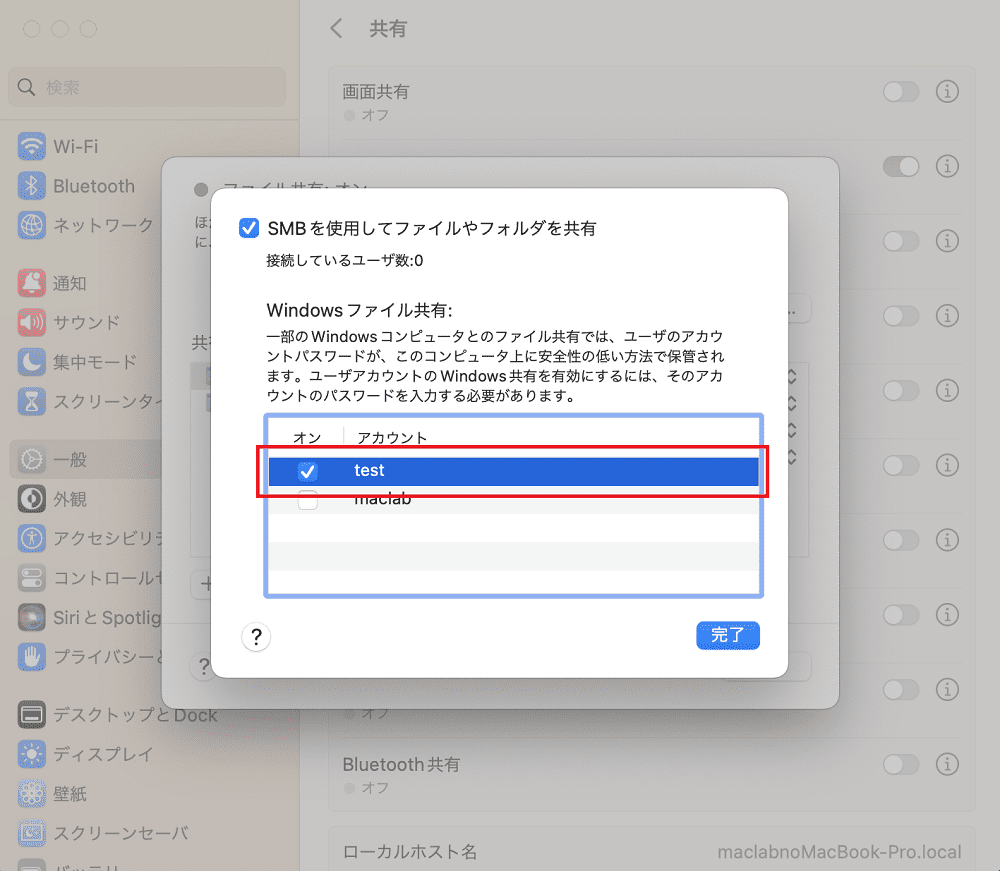Click in the 検索 search field
This screenshot has width=1000, height=871.
[x=147, y=87]
